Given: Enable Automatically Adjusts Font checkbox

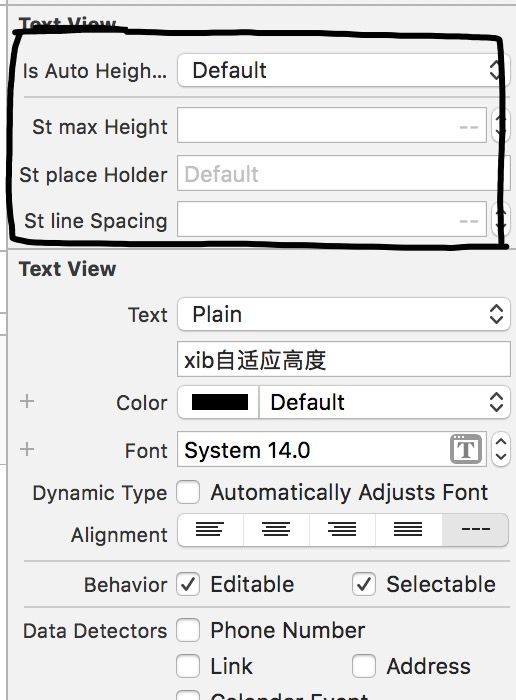Looking at the screenshot, I should click(188, 492).
